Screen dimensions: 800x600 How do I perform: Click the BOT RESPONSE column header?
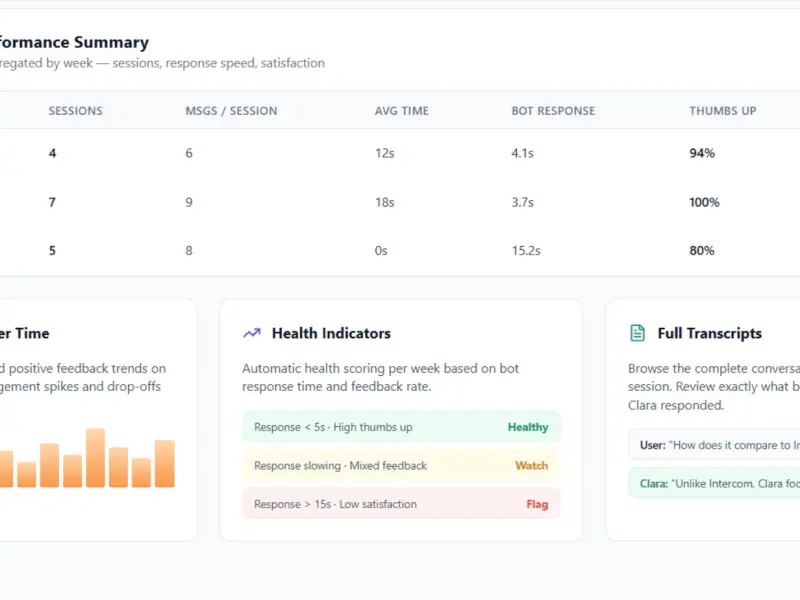tap(553, 111)
